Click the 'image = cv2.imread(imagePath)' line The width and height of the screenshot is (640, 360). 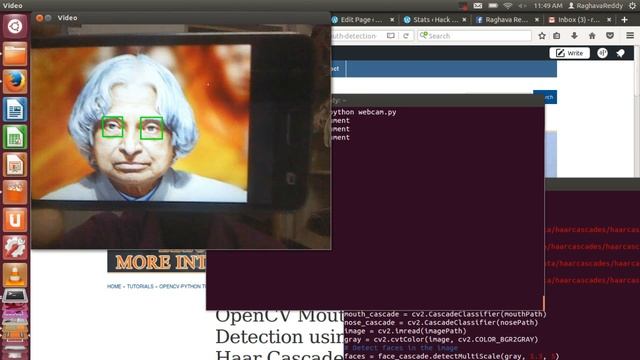pyautogui.click(x=405, y=331)
